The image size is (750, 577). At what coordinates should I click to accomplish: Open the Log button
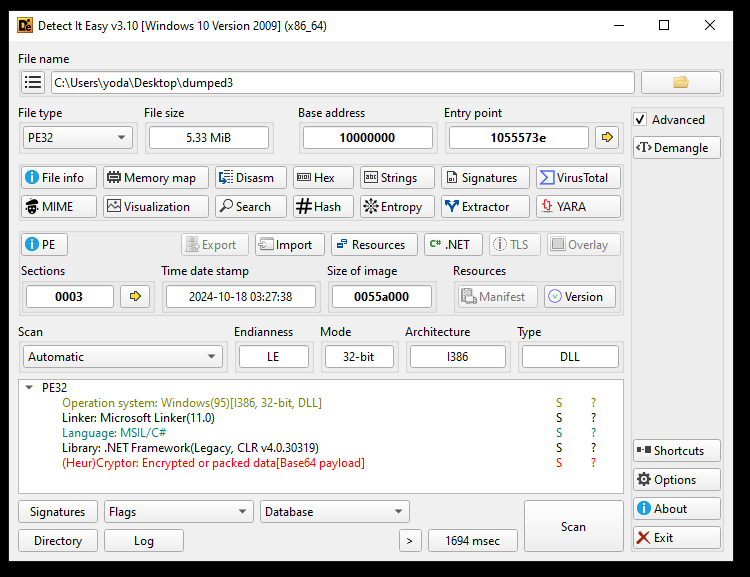[x=143, y=541]
